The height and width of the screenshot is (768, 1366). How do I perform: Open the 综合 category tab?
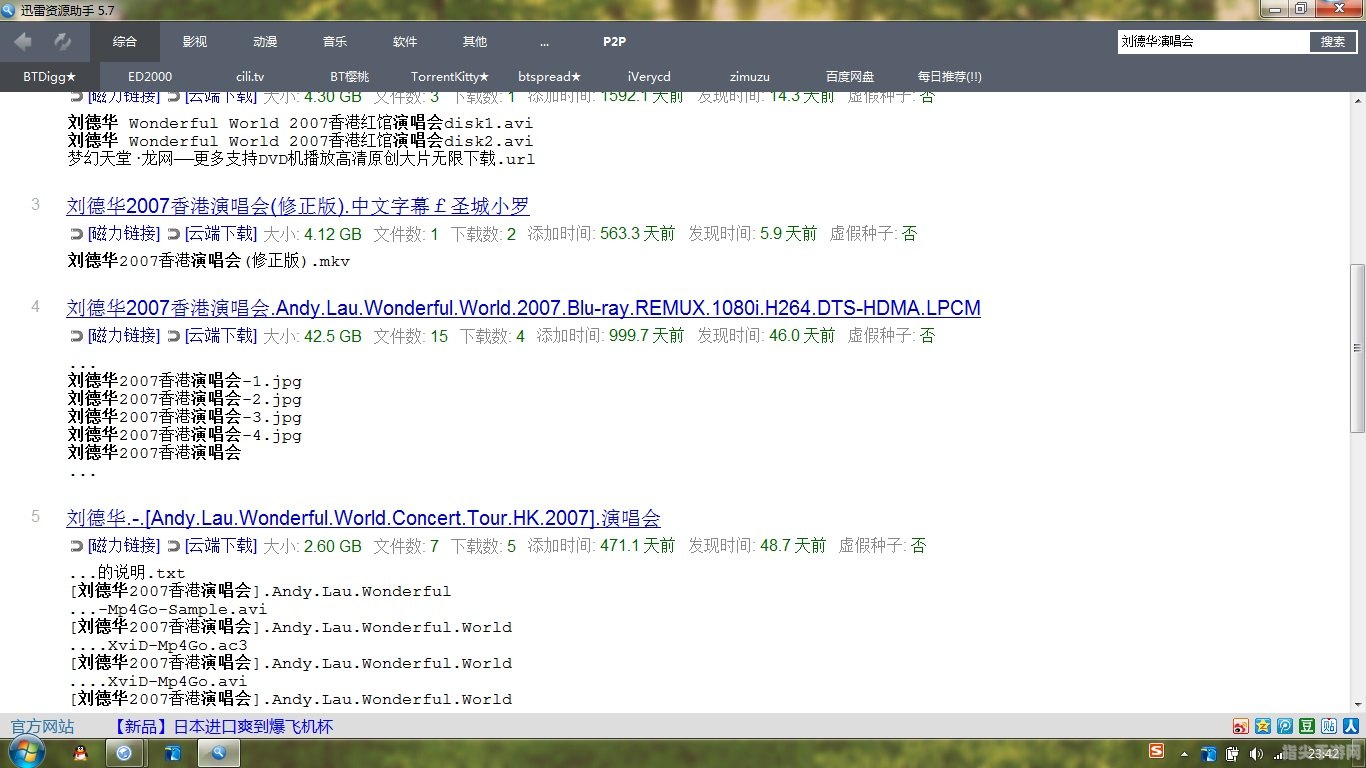[125, 42]
